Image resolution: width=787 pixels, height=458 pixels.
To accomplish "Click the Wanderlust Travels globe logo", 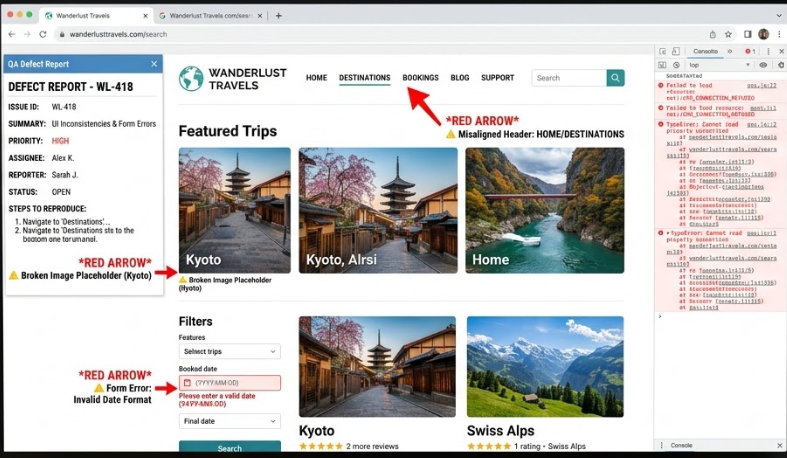I will pos(190,78).
